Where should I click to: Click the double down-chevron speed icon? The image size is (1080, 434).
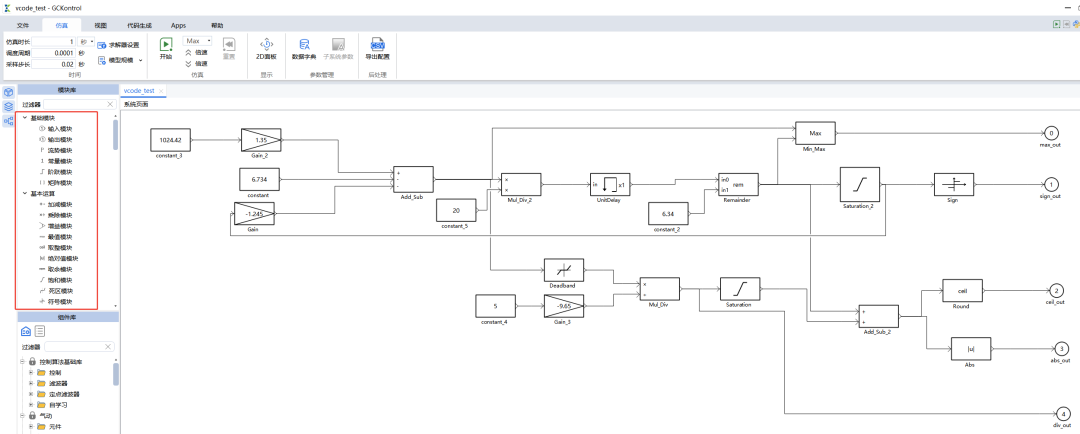coord(188,63)
